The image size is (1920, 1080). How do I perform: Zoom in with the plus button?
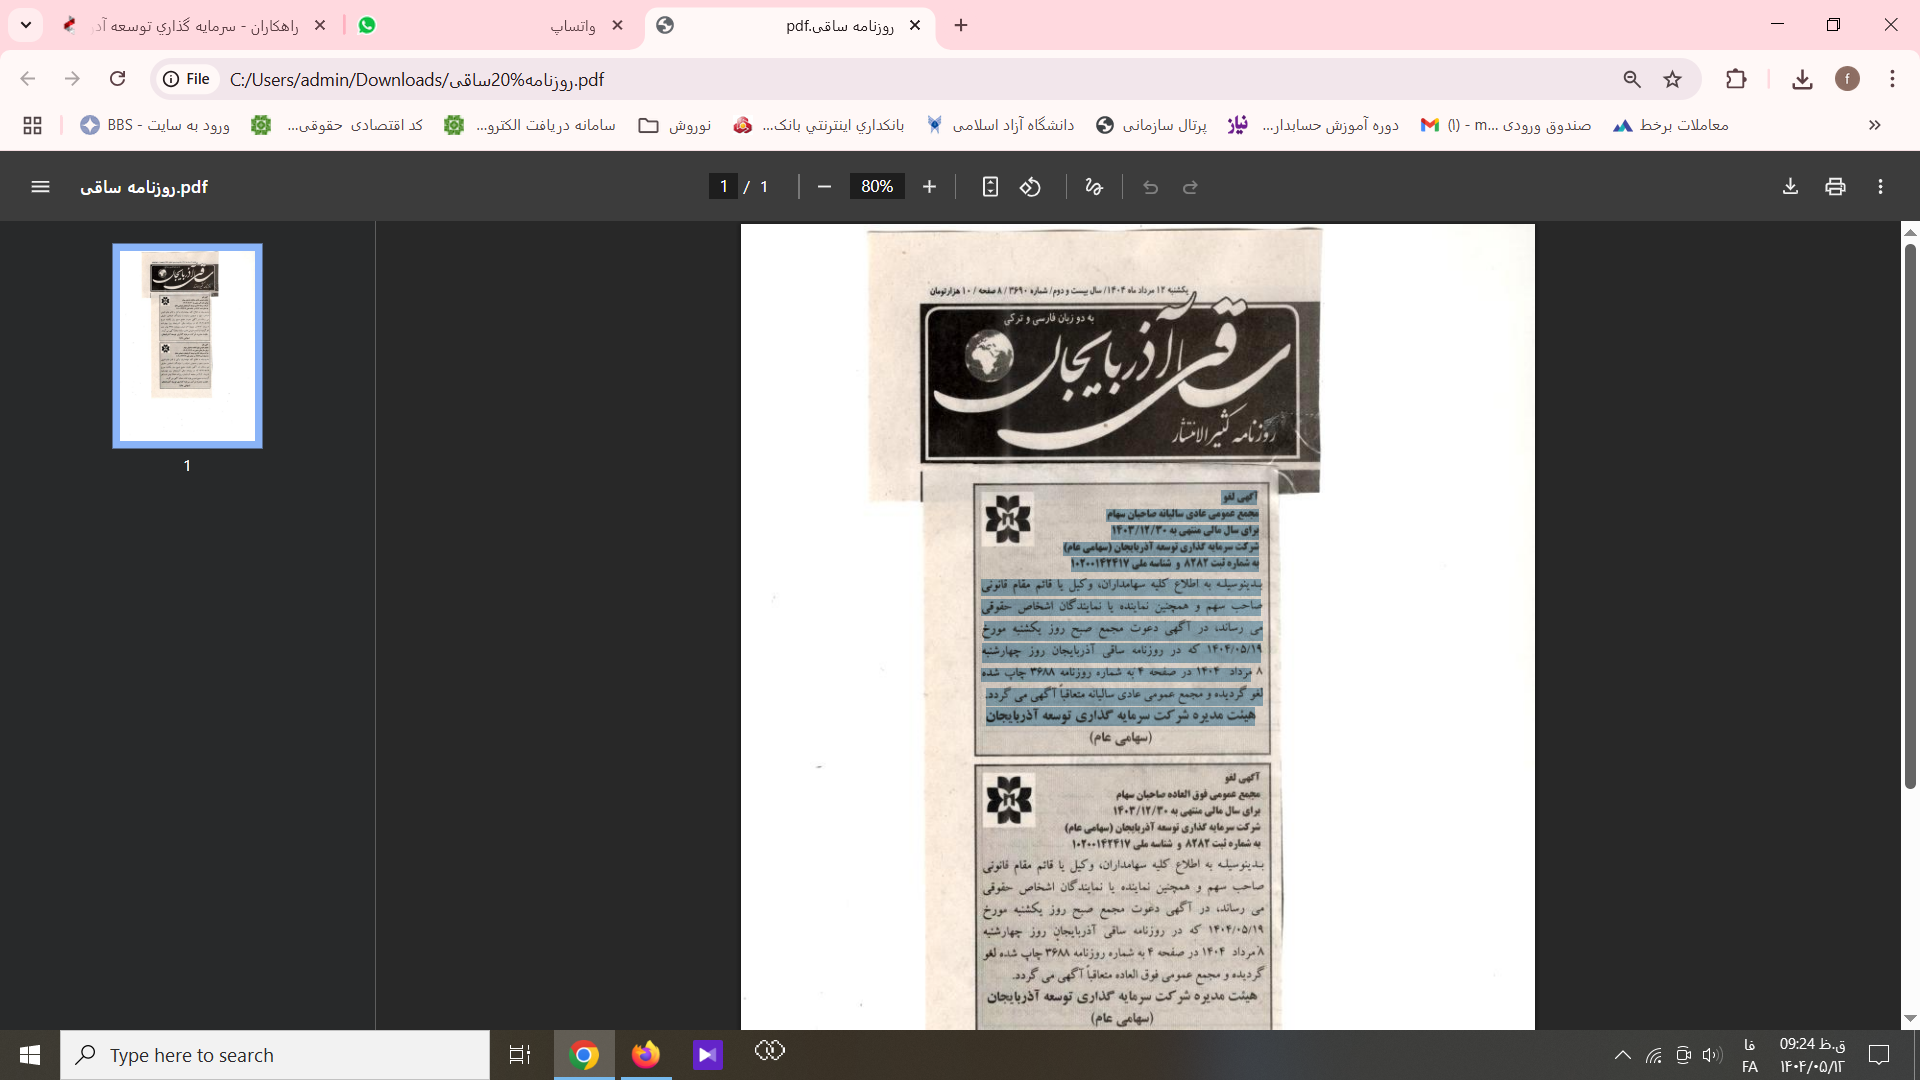[929, 187]
